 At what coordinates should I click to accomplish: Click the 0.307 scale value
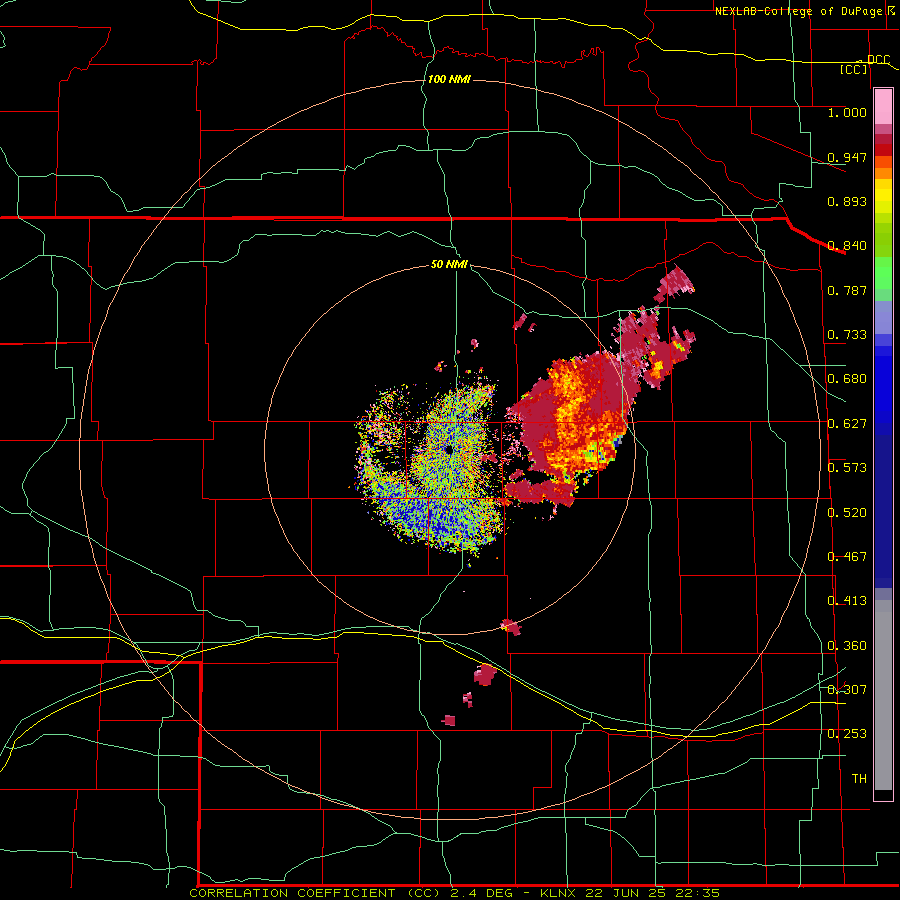pos(847,690)
